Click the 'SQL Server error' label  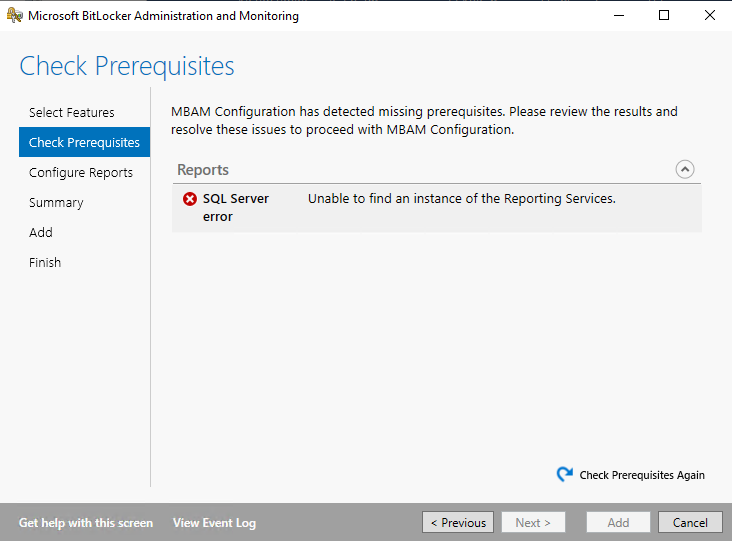[x=236, y=207]
